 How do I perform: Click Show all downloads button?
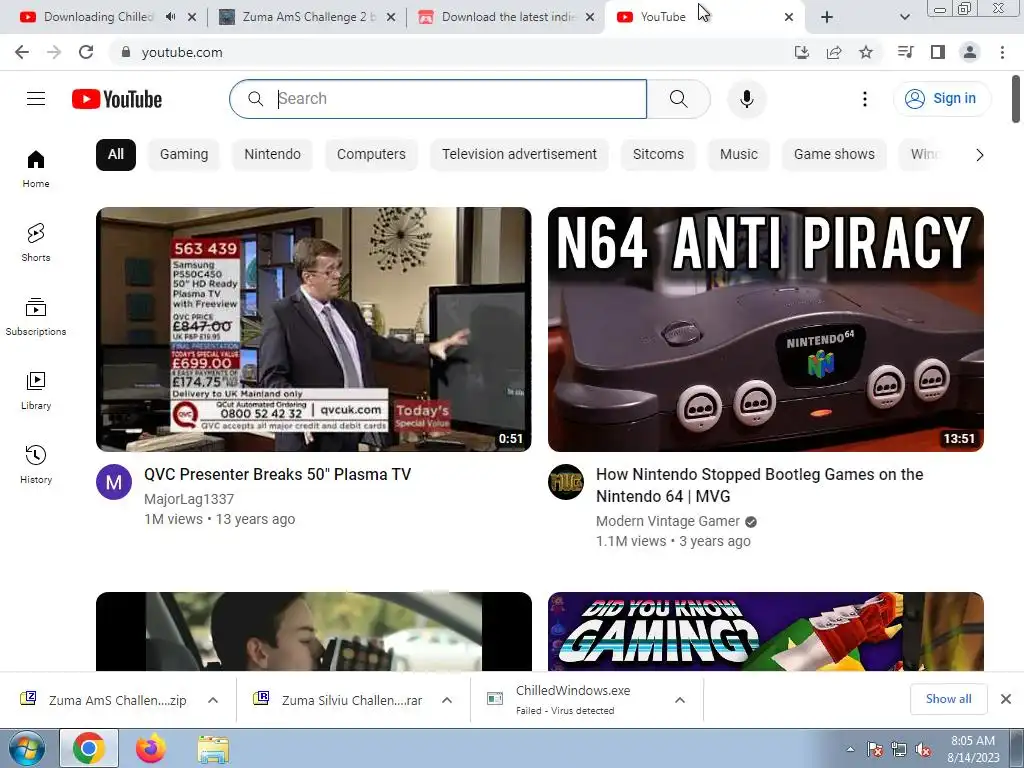[948, 699]
